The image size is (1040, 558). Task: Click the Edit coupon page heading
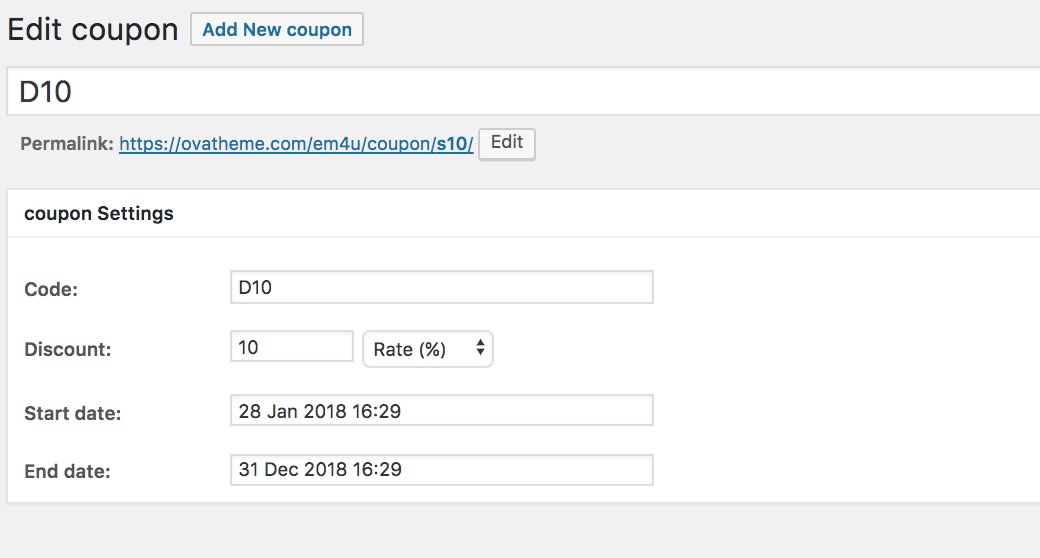point(92,29)
